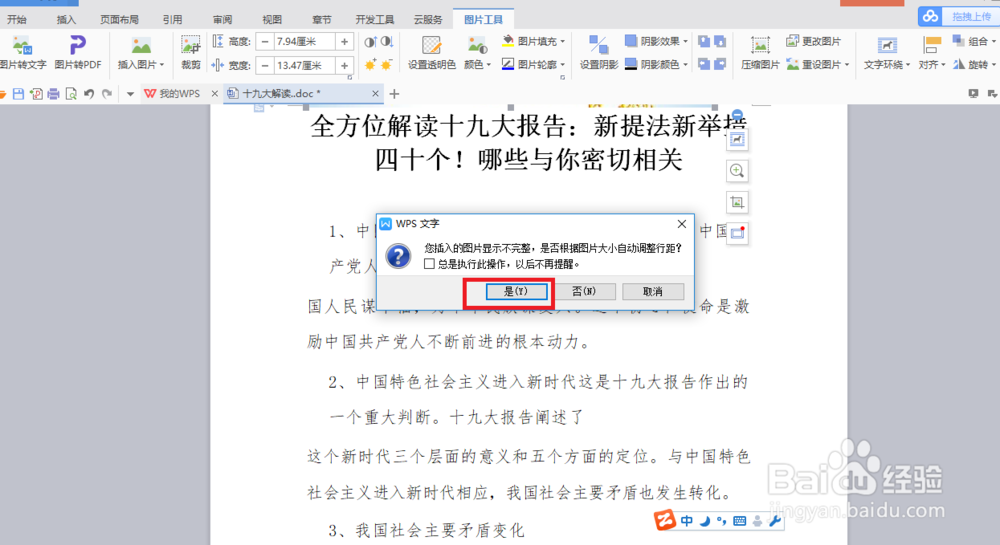Increase 宽度 width with plus
Viewport: 1000px width, 545px height.
click(344, 65)
